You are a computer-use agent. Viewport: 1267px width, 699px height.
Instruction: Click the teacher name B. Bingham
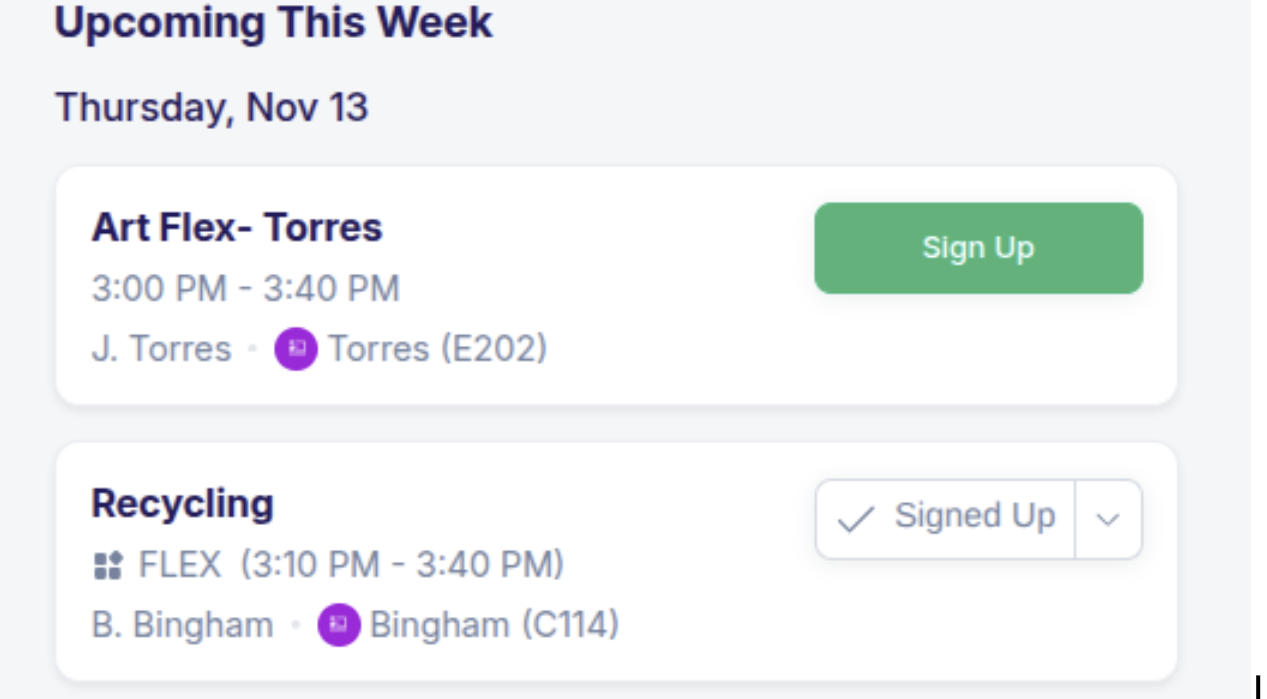[x=182, y=625]
